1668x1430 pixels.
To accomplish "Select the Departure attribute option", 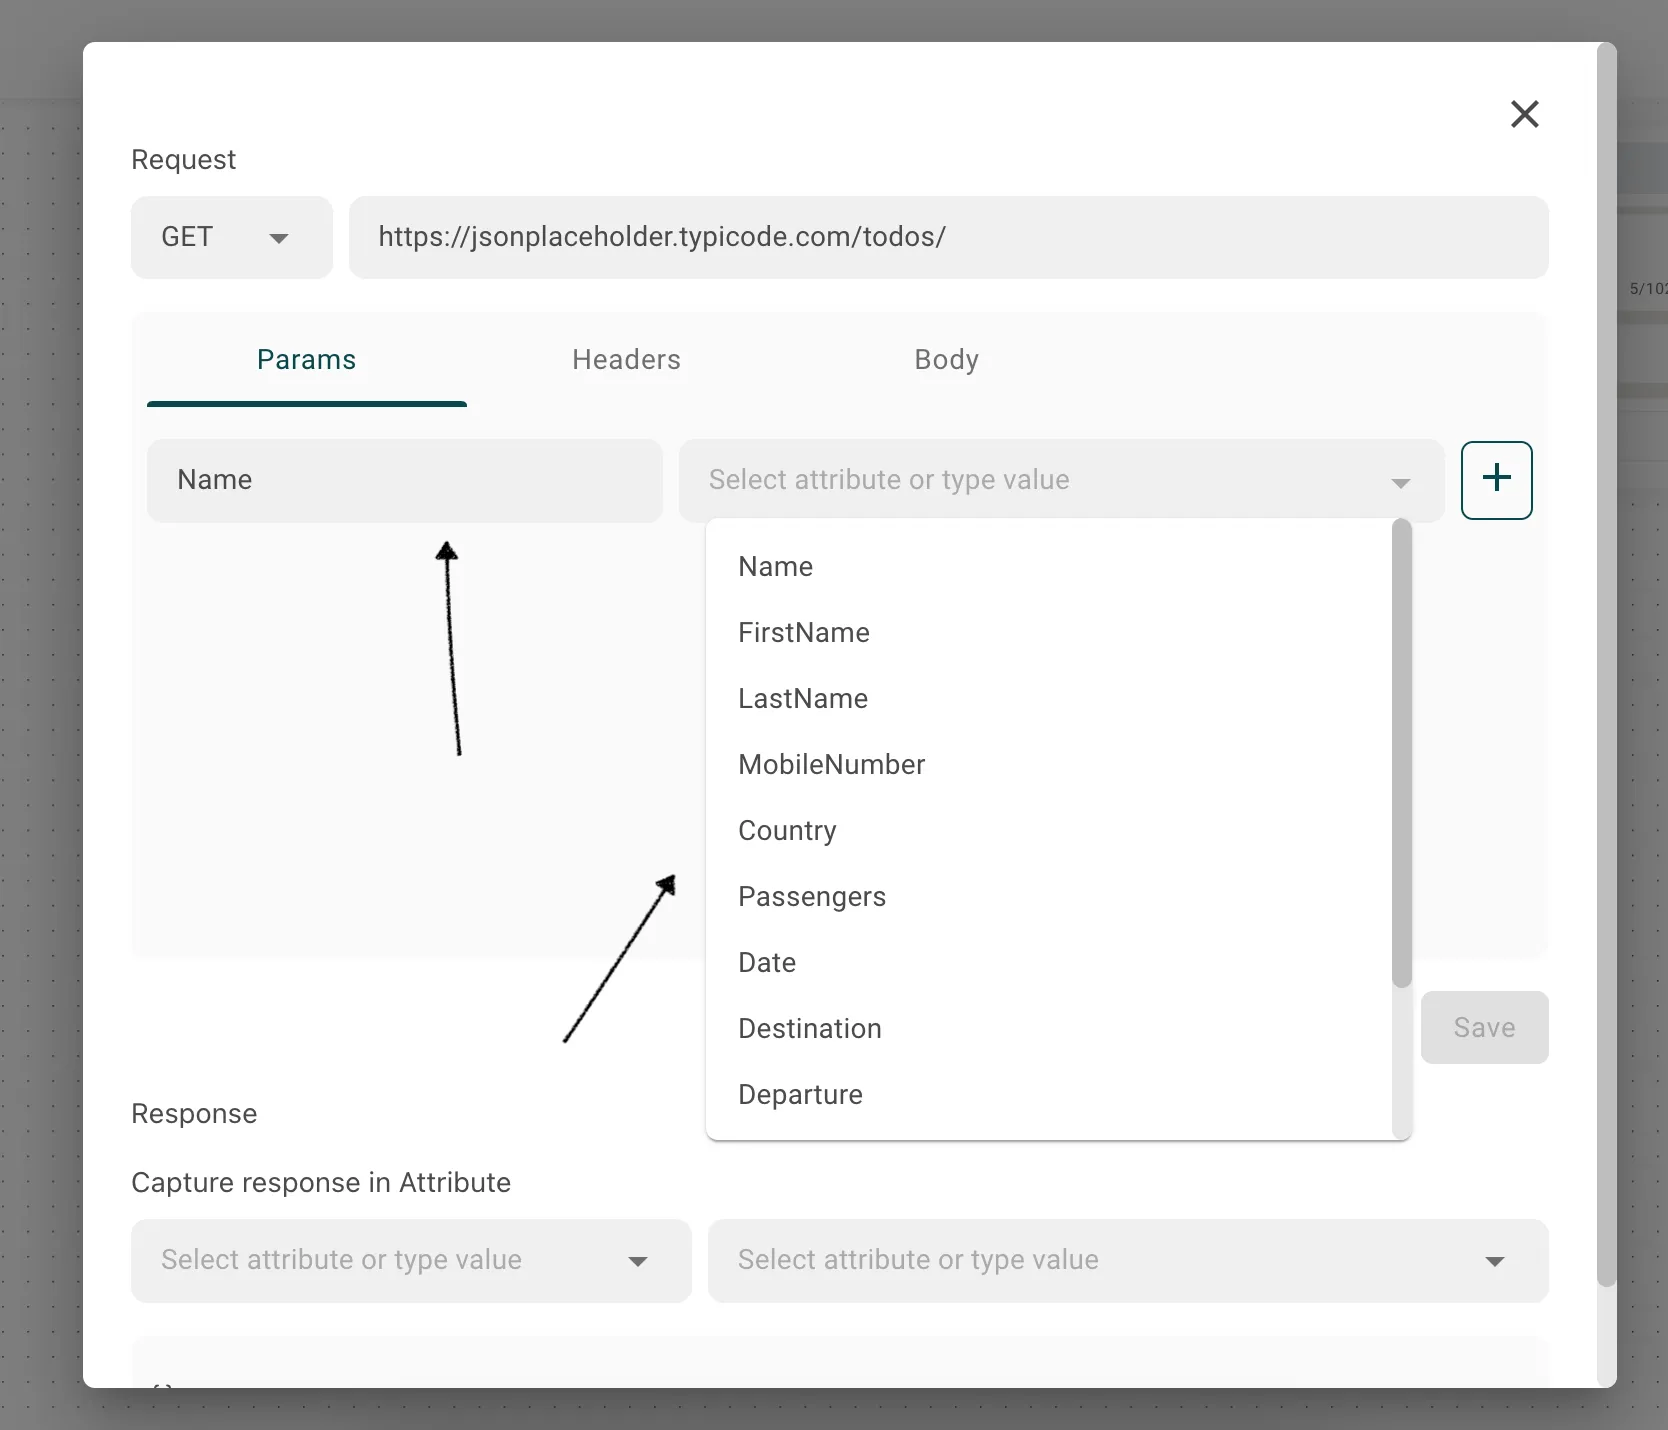I will coord(800,1095).
